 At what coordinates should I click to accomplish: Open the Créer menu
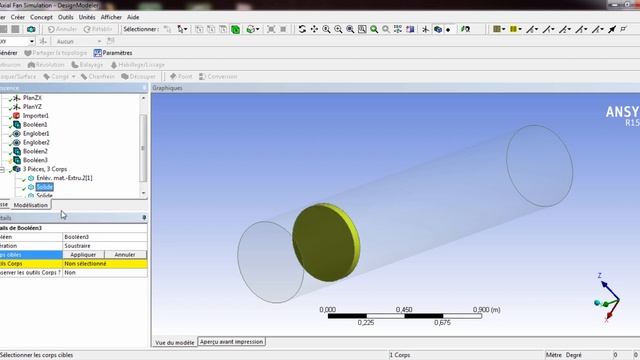[18, 17]
